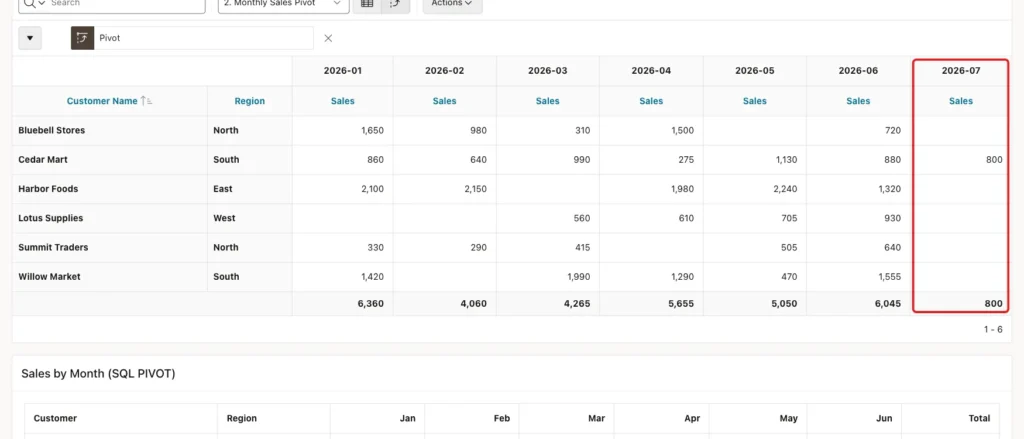Click the Mar header in SQL PIVOT table
The width and height of the screenshot is (1024, 439).
(597, 418)
